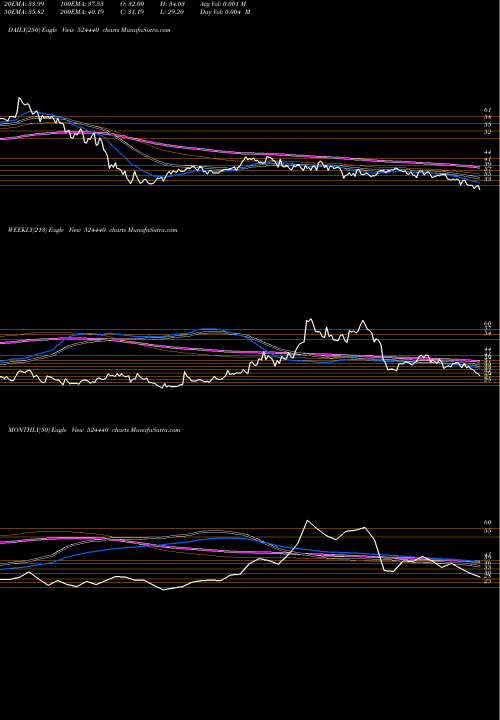Click the WEEKLY(213) Eagle View chart title
The height and width of the screenshot is (720, 500).
tap(92, 230)
